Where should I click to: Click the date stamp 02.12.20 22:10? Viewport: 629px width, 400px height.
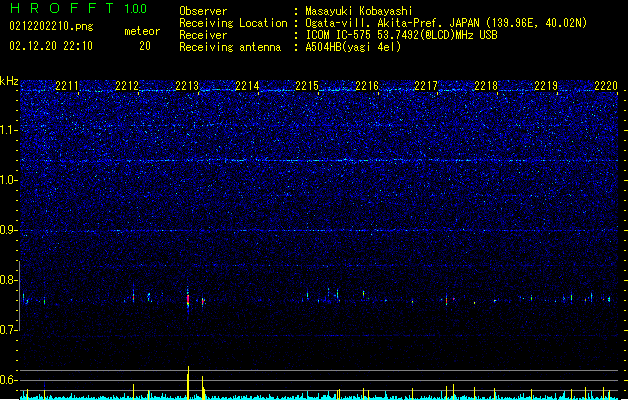click(x=51, y=46)
